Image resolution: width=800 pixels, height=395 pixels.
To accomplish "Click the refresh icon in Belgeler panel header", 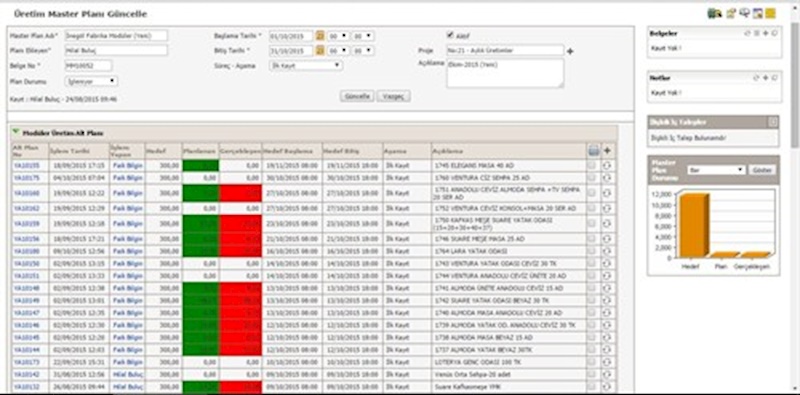I will click(748, 34).
